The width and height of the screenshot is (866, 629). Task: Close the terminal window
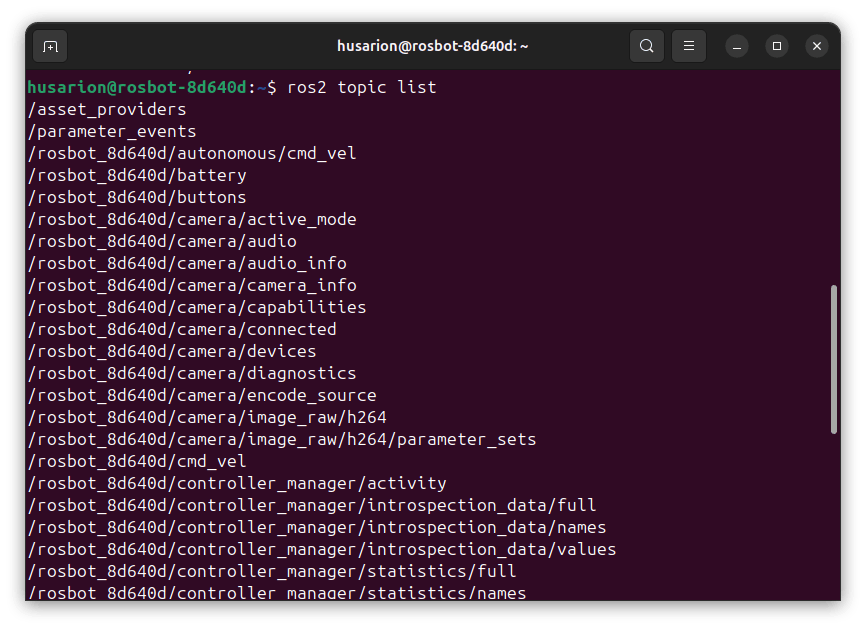(817, 46)
